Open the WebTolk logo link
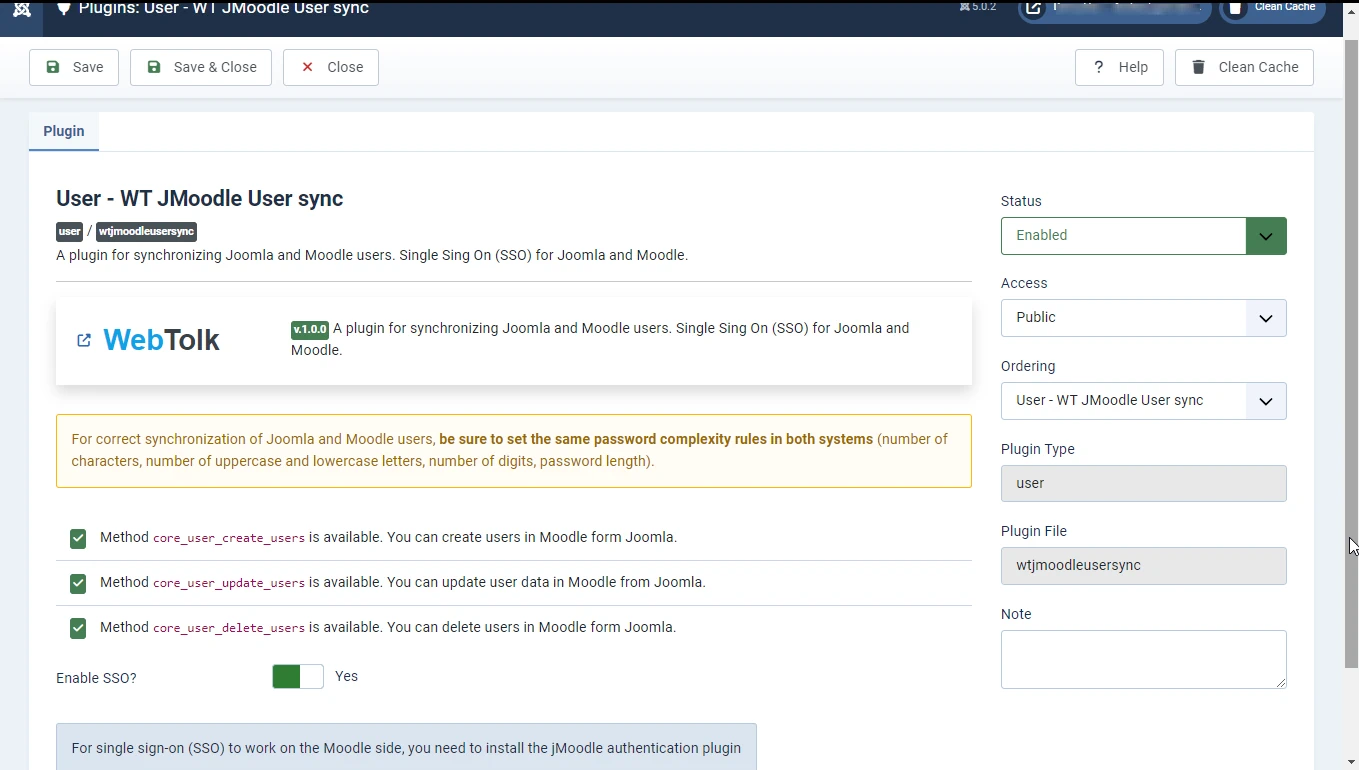The height and width of the screenshot is (770, 1359). (x=161, y=340)
